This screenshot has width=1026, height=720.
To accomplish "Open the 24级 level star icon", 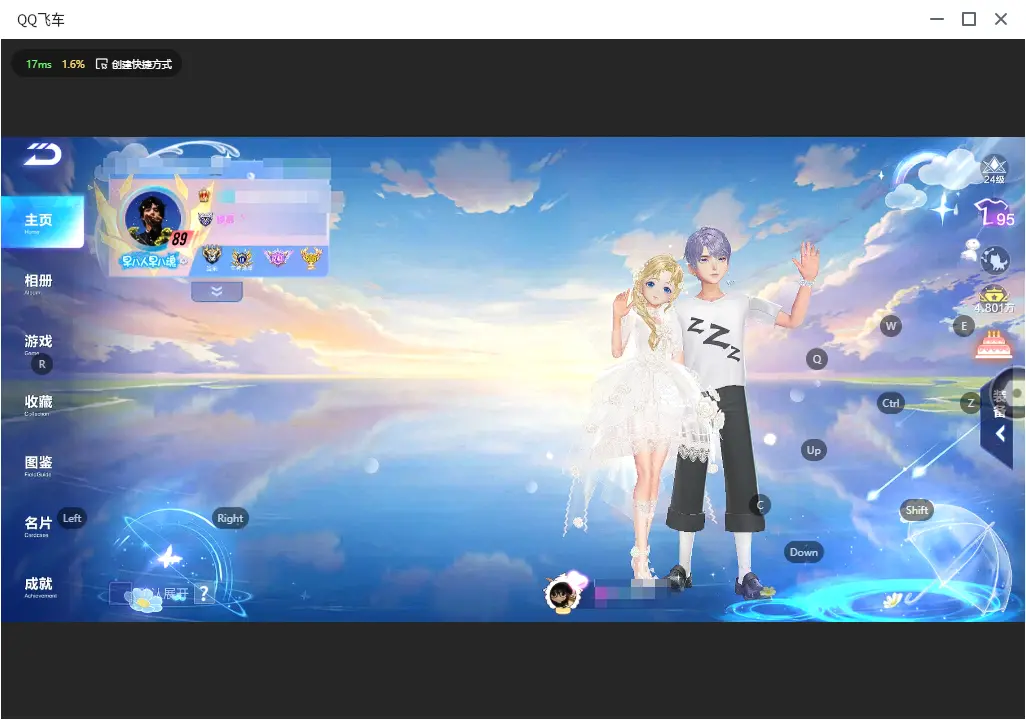I will coord(994,170).
